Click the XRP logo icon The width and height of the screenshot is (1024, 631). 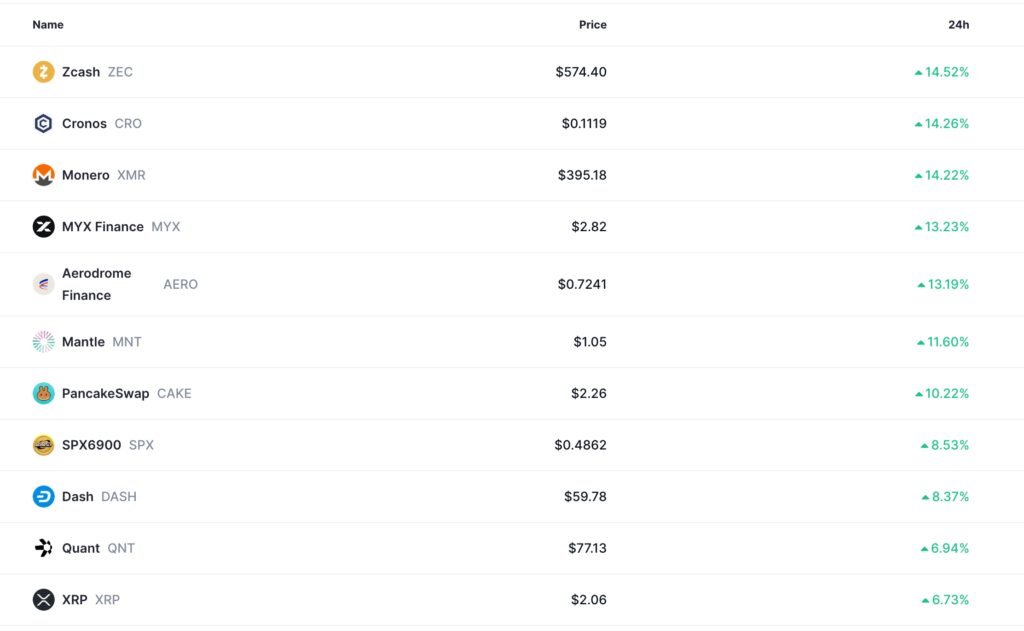pyautogui.click(x=43, y=600)
